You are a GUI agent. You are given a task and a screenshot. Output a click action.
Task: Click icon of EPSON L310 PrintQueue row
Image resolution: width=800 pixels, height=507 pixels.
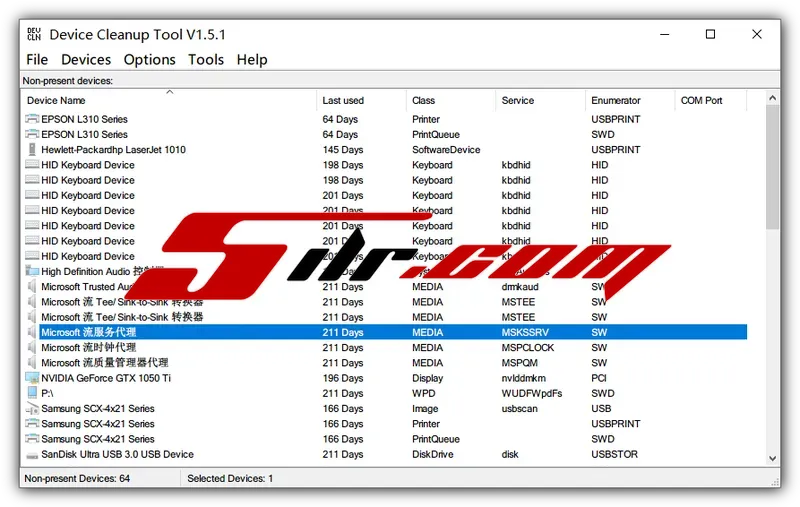click(32, 134)
